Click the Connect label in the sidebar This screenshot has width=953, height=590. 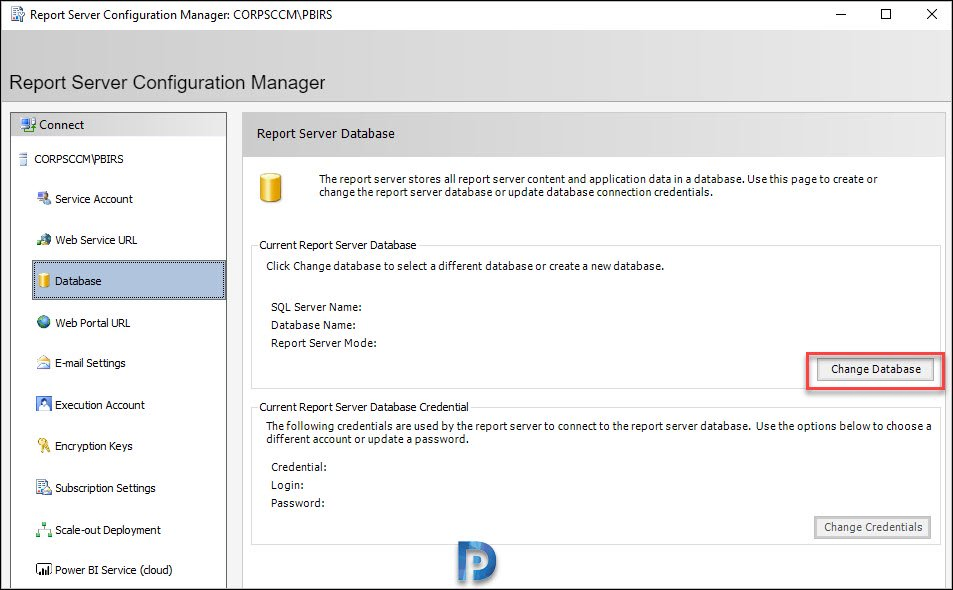(x=61, y=125)
